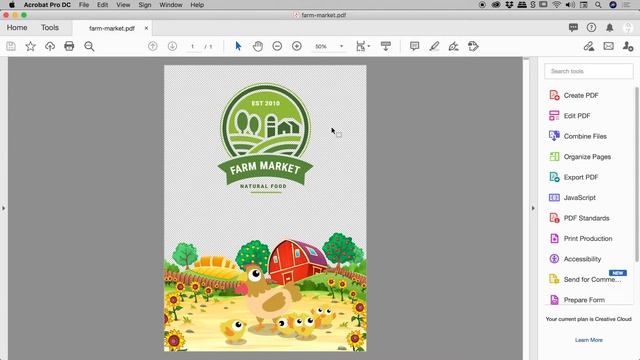Click the Wi-Fi status icon
This screenshot has height=360, width=640.
[556, 5]
